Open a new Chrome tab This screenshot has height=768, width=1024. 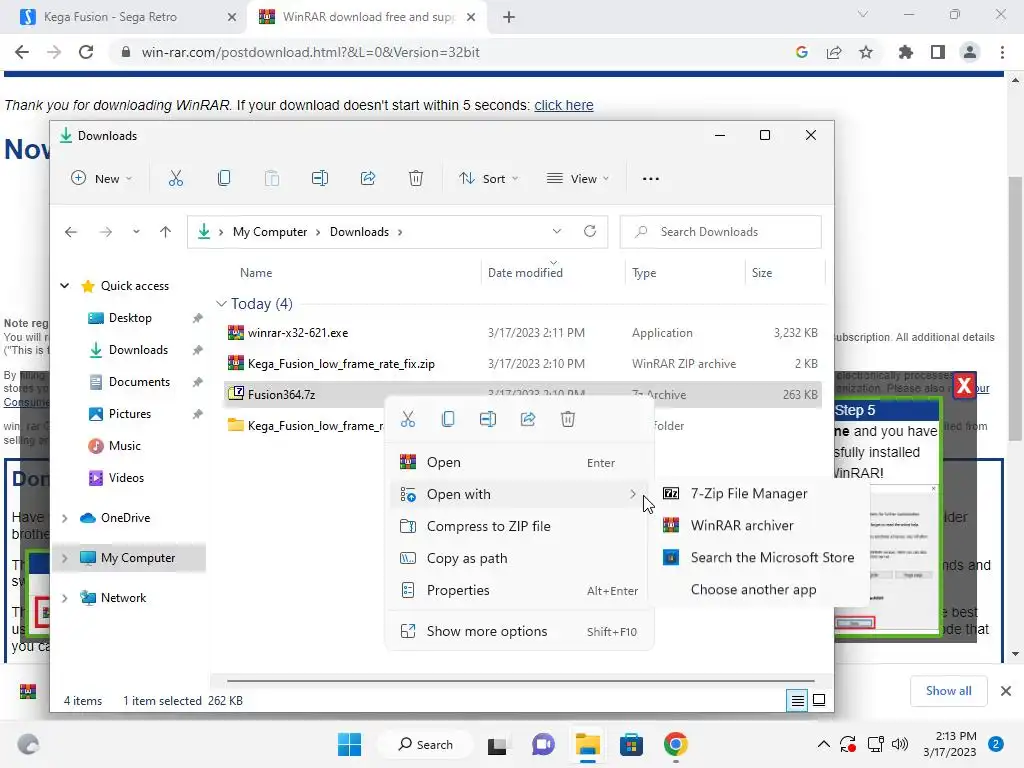pyautogui.click(x=509, y=17)
